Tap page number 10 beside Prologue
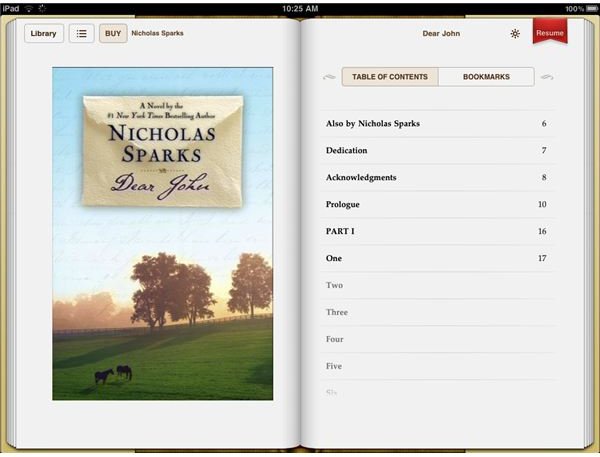The image size is (600, 457). [x=542, y=204]
